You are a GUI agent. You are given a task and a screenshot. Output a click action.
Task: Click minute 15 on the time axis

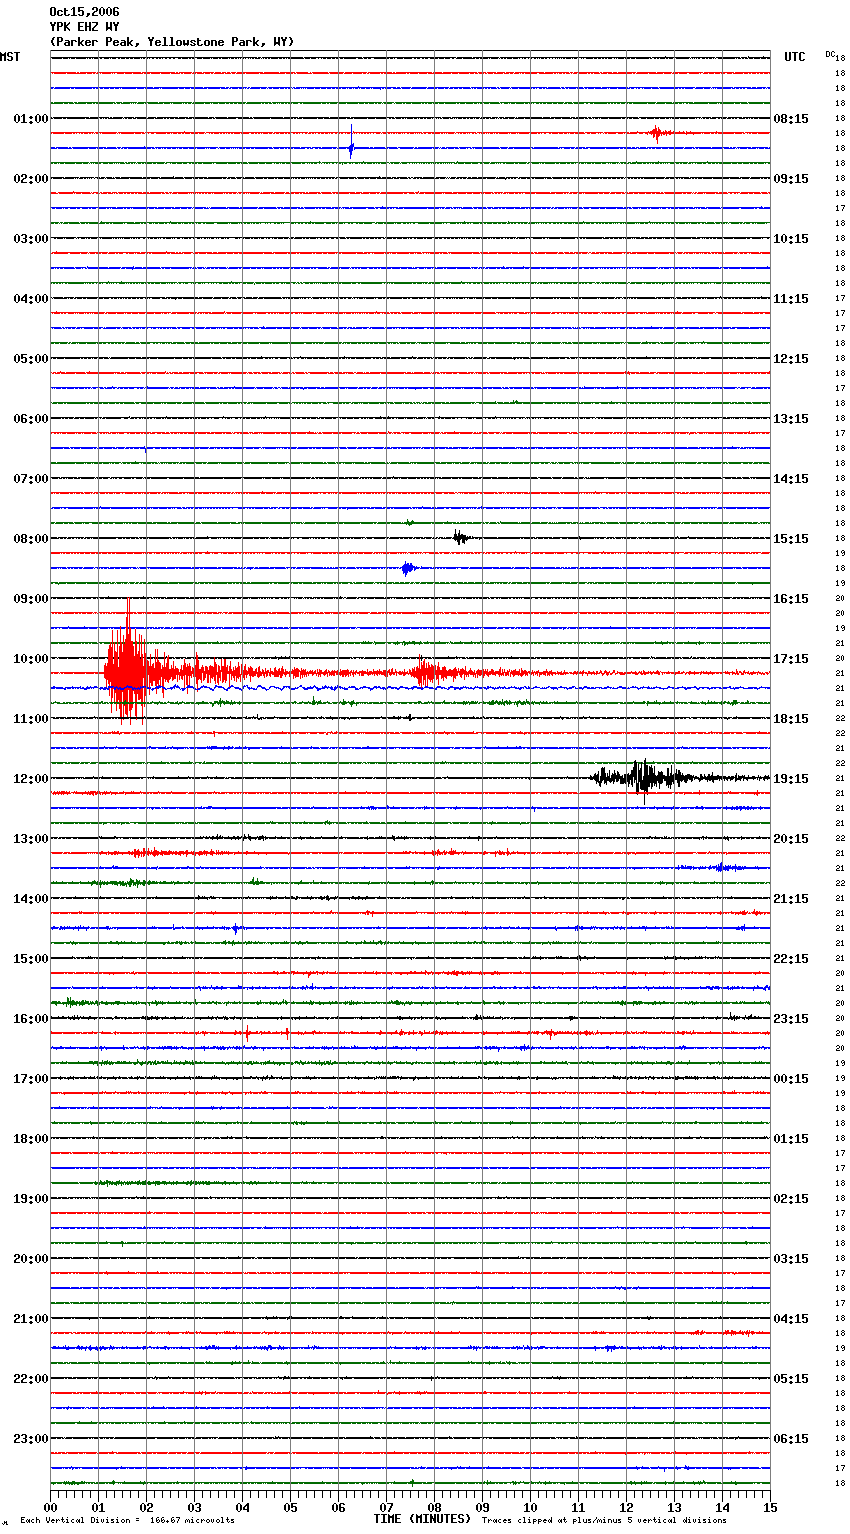pyautogui.click(x=770, y=1507)
